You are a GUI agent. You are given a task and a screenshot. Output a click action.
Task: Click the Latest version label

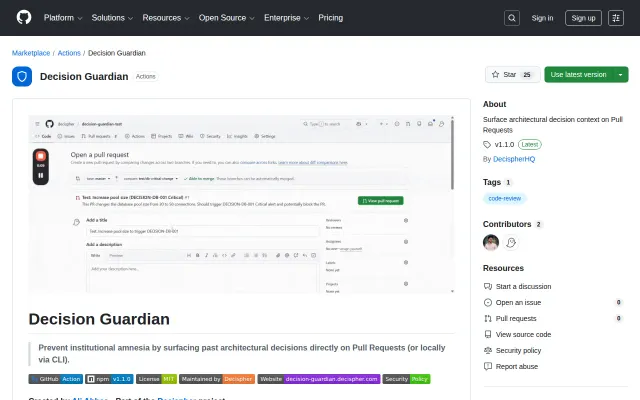point(530,144)
